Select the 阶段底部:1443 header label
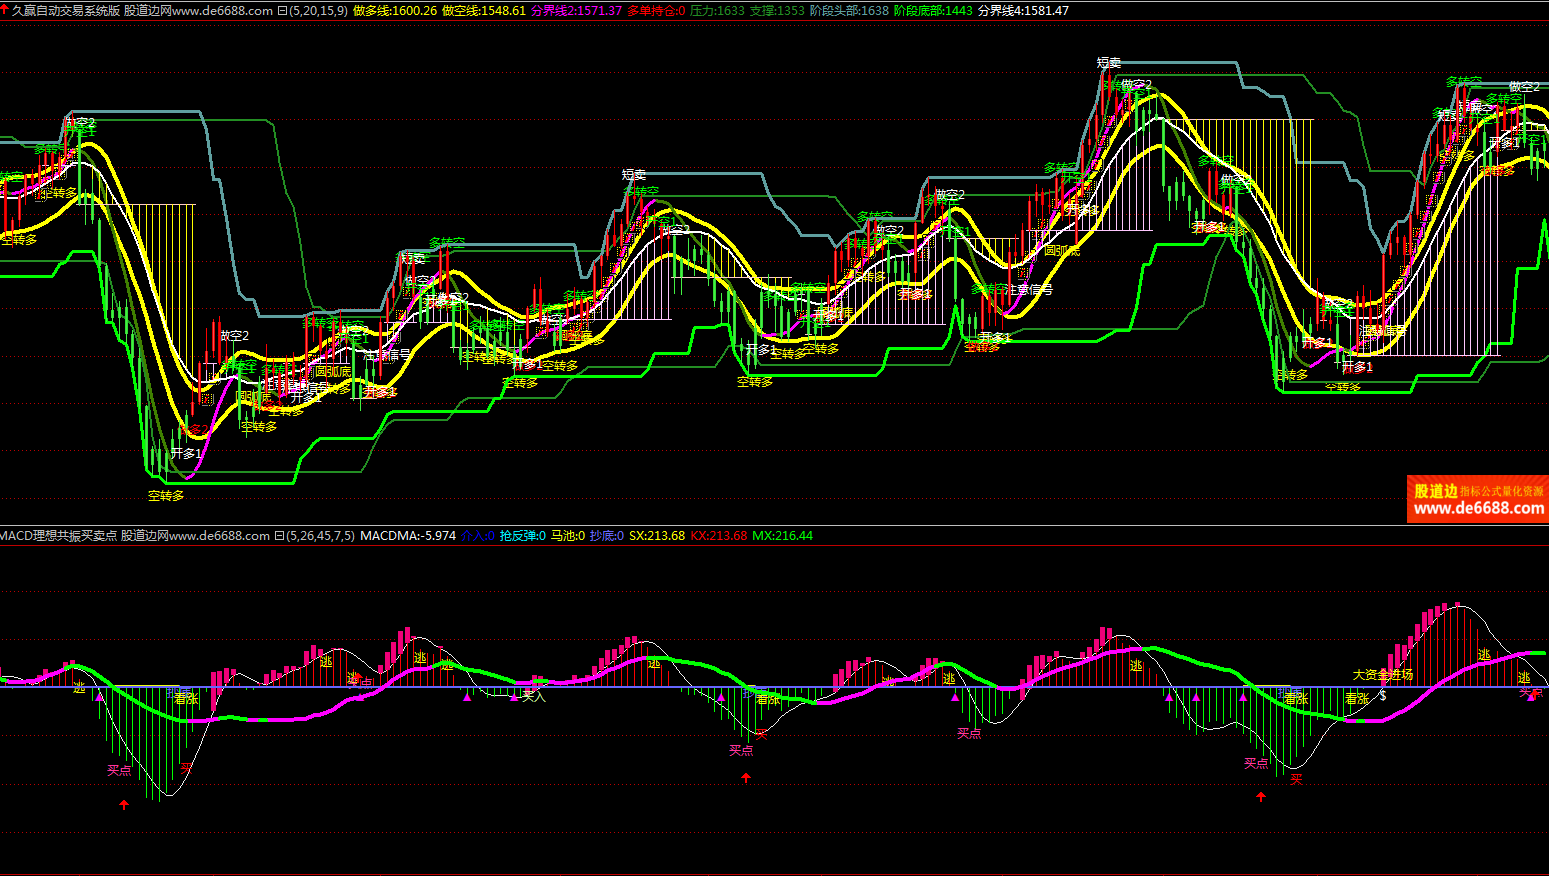This screenshot has height=876, width=1549. [933, 11]
